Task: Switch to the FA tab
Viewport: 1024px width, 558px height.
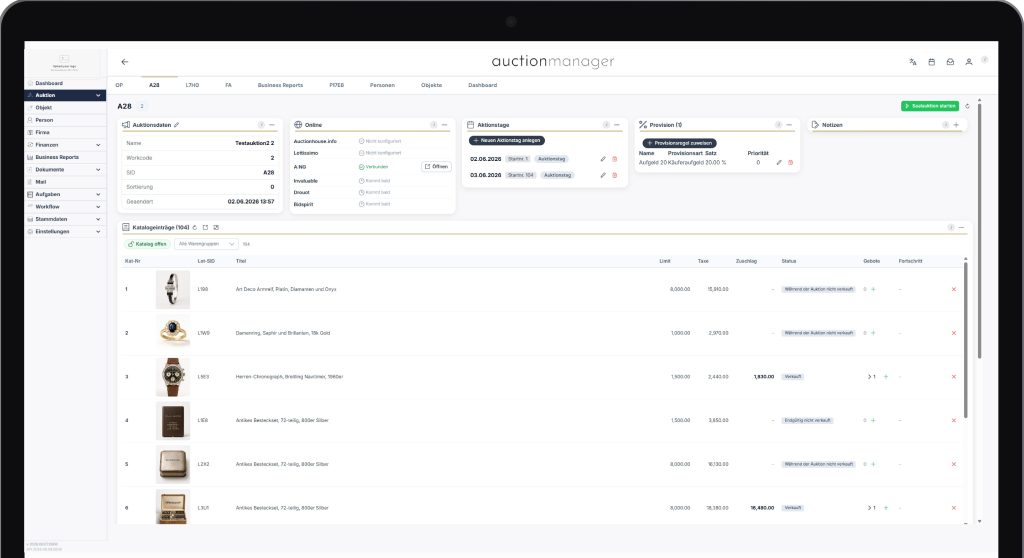Action: (x=228, y=86)
